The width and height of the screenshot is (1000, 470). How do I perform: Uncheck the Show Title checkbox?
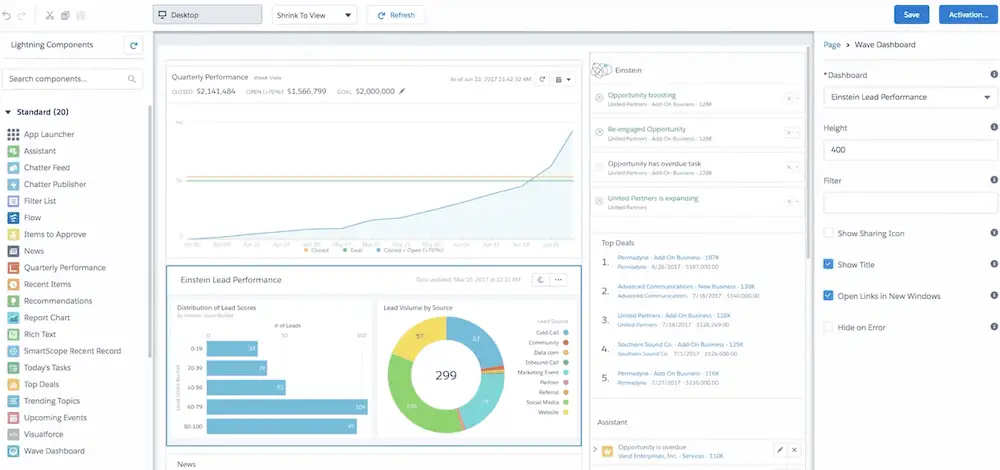pos(828,264)
